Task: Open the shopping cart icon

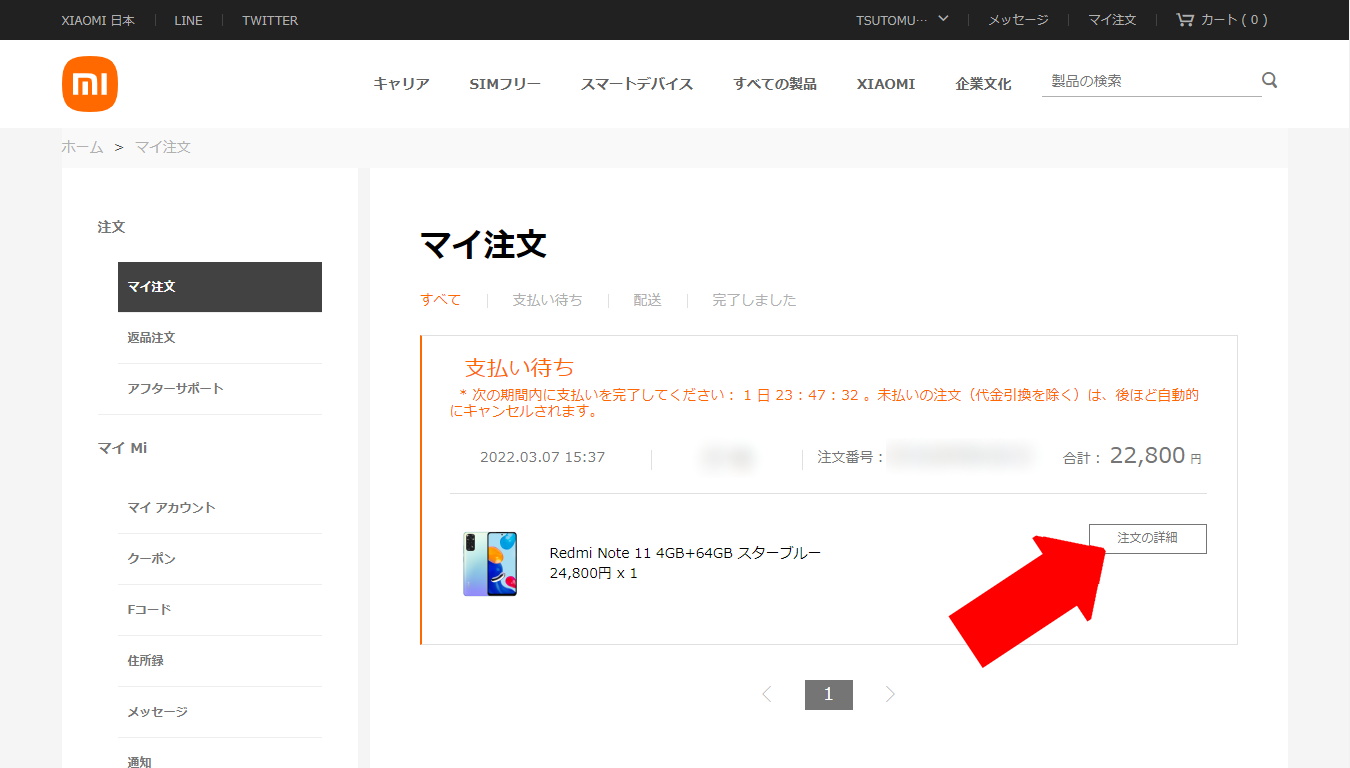Action: (x=1185, y=20)
